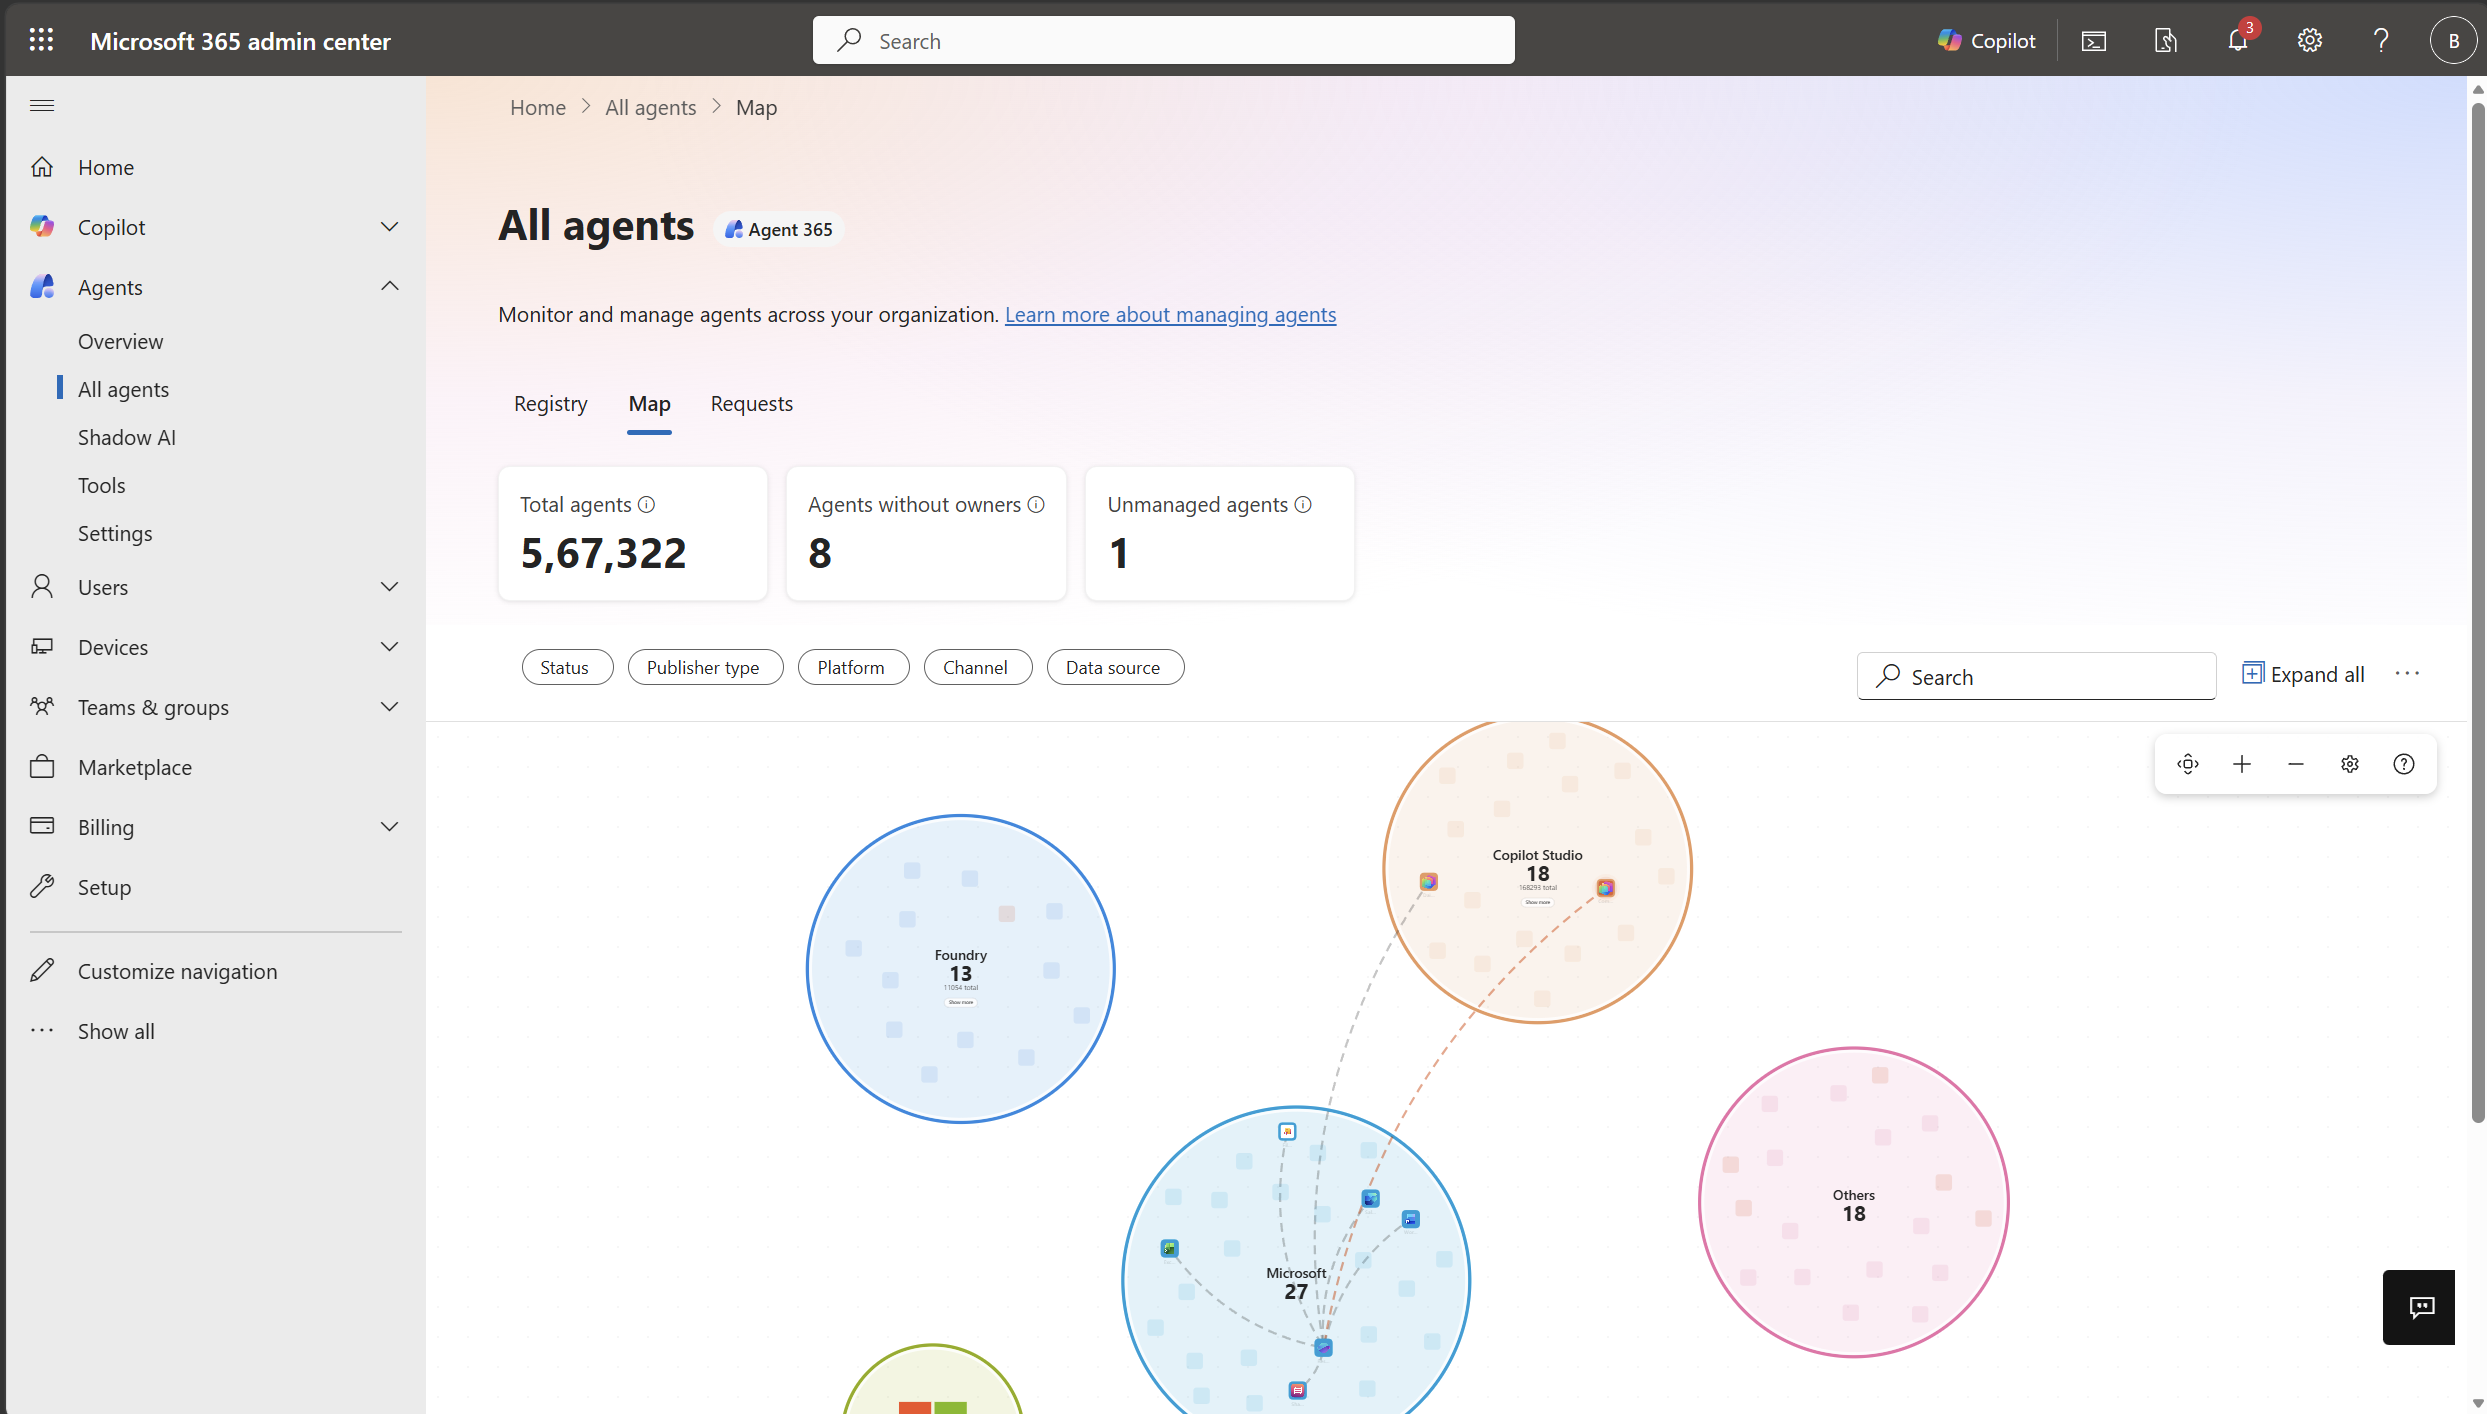Open the help question mark in header
This screenshot has width=2487, height=1414.
pyautogui.click(x=2381, y=40)
